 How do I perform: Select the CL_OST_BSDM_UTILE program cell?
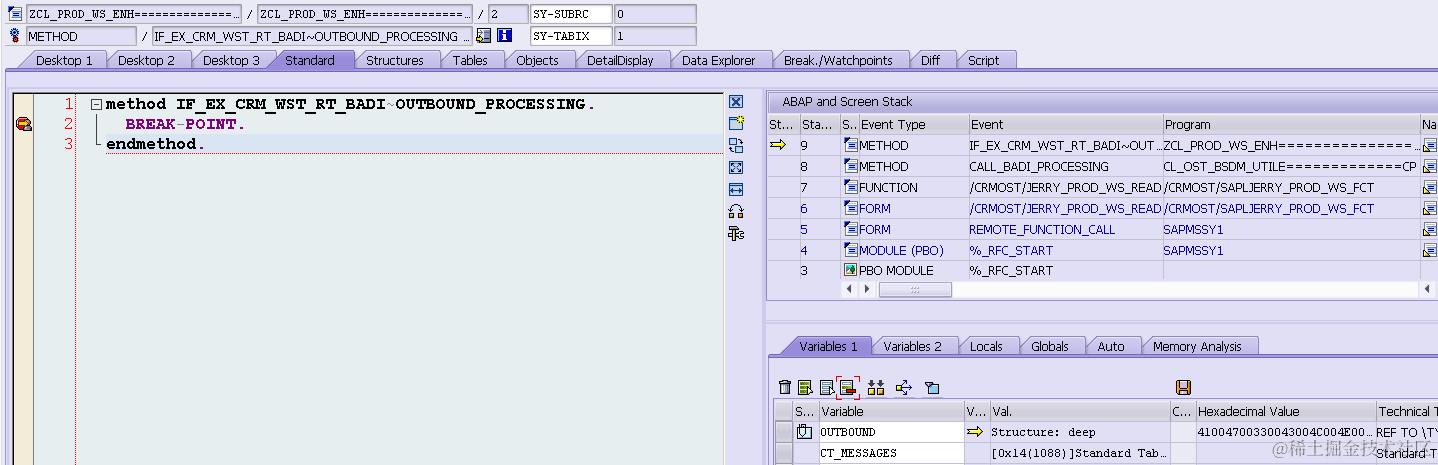(x=1291, y=167)
